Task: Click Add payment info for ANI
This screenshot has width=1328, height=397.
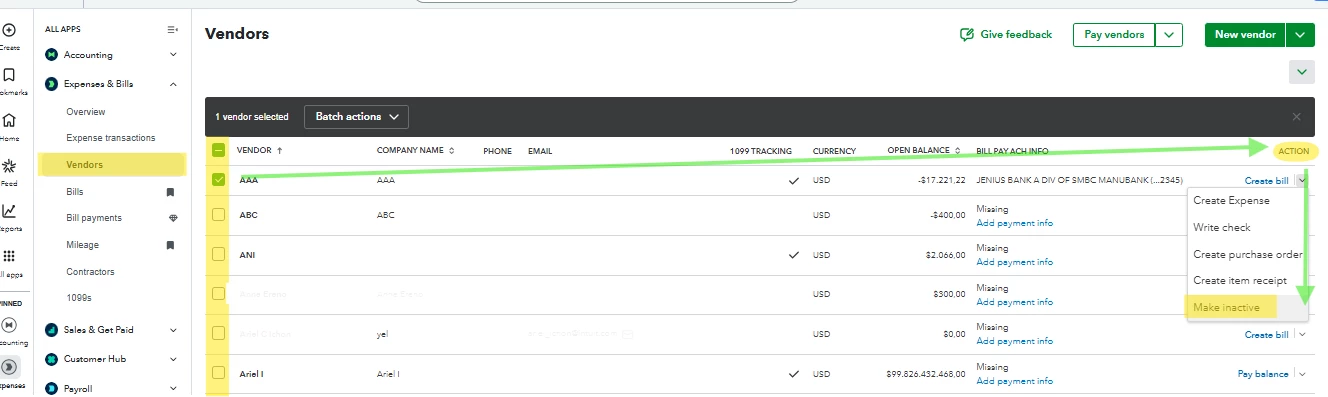Action: [x=1014, y=262]
